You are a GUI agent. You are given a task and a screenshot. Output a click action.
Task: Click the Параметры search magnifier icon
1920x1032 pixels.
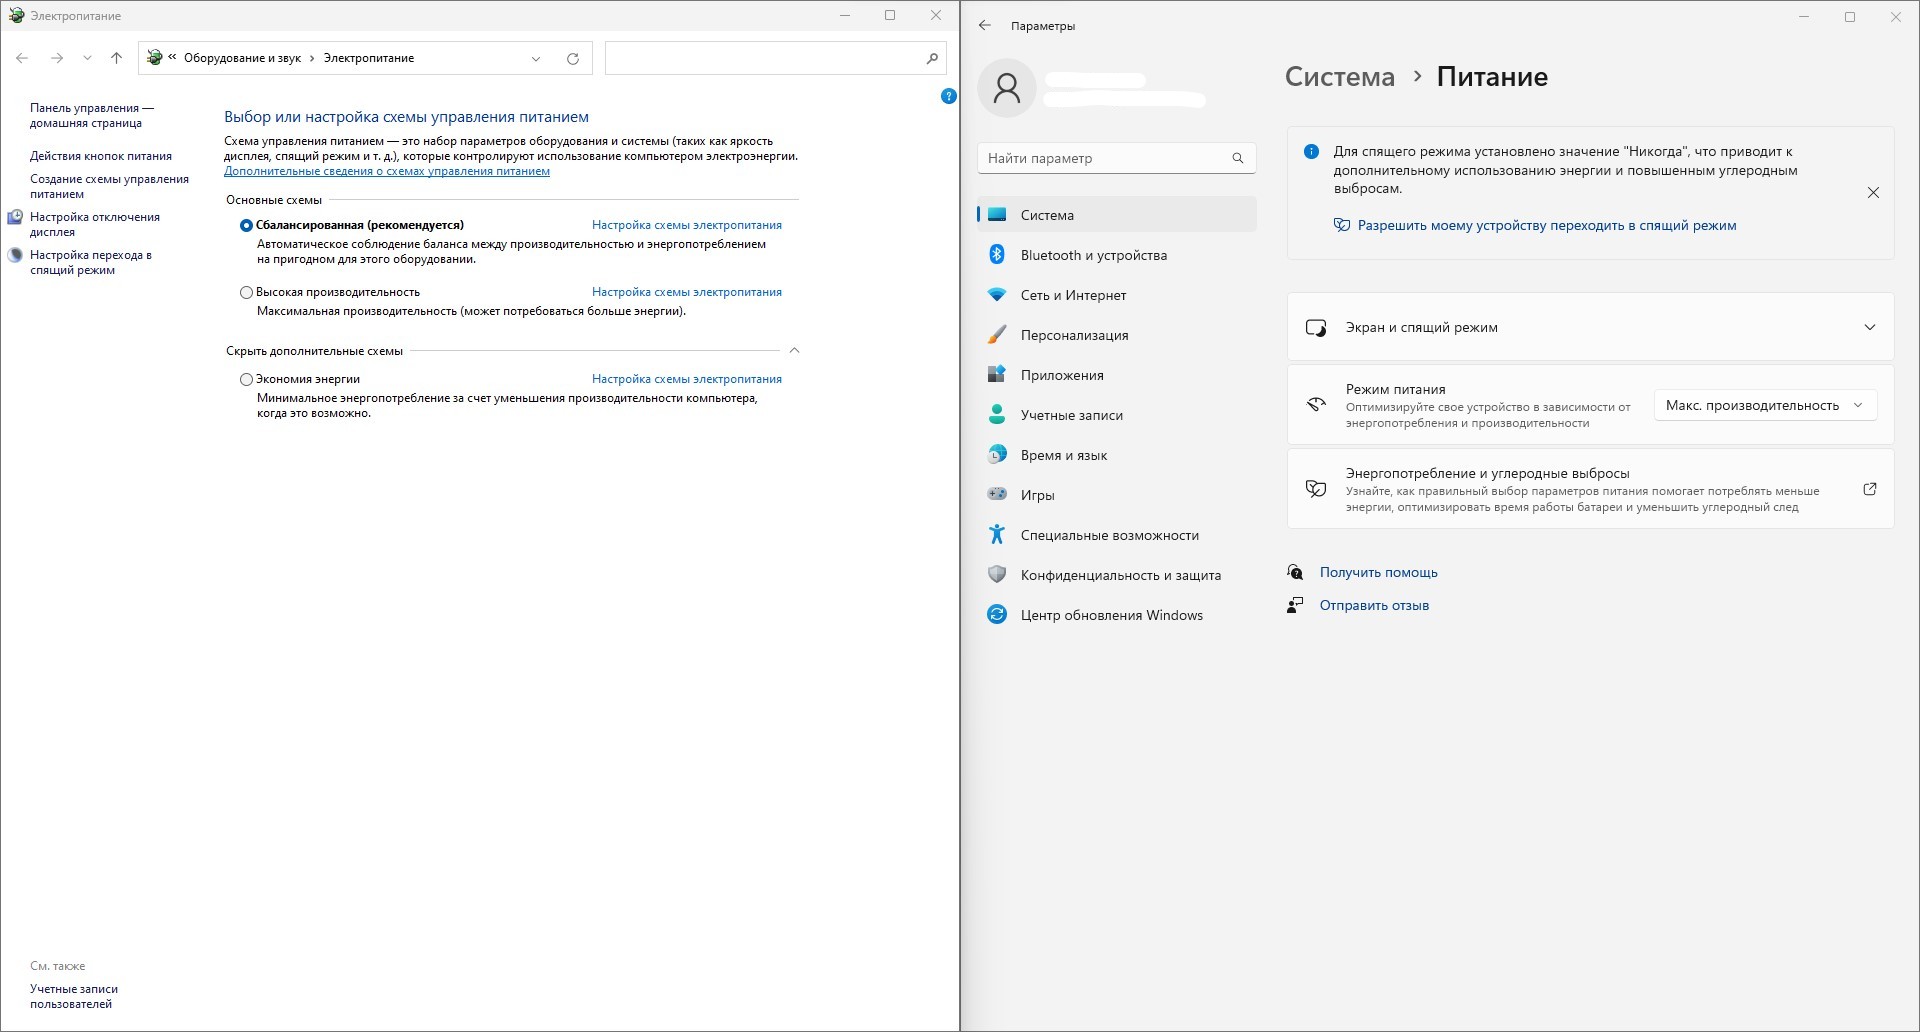click(x=1238, y=158)
